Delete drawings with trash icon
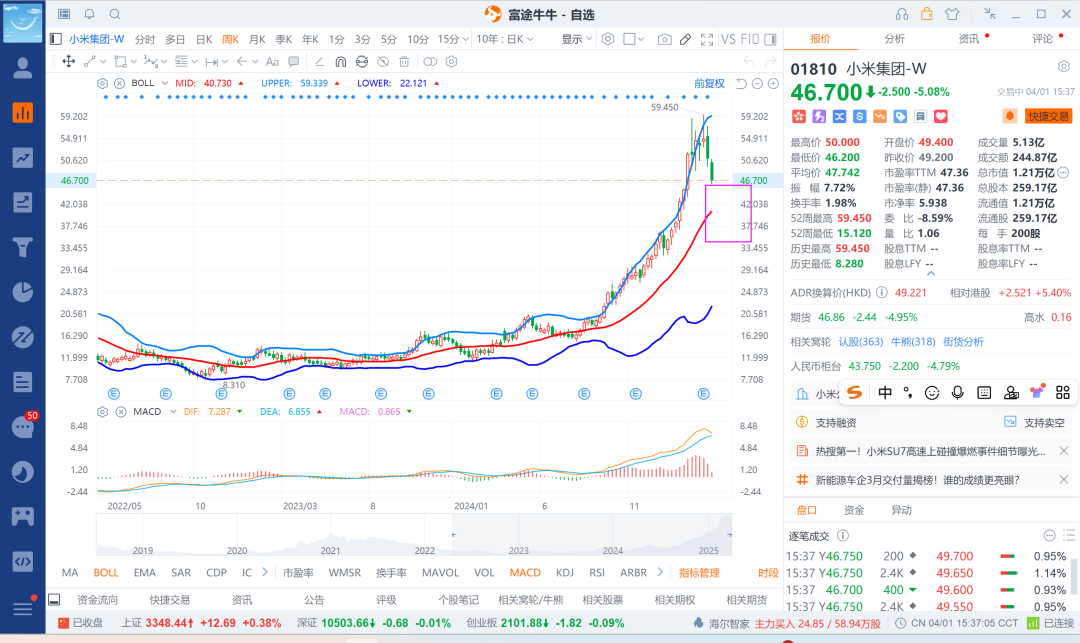This screenshot has width=1080, height=643. pyautogui.click(x=404, y=62)
